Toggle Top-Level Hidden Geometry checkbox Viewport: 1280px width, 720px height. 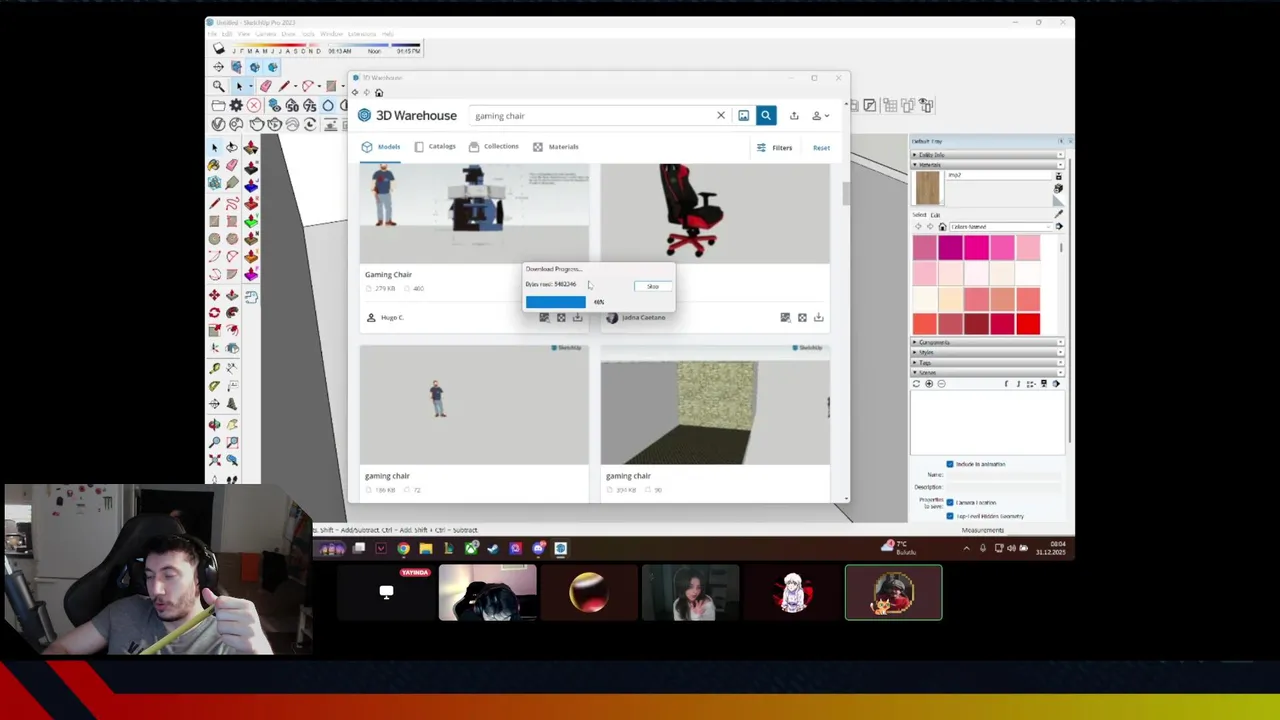(x=950, y=516)
